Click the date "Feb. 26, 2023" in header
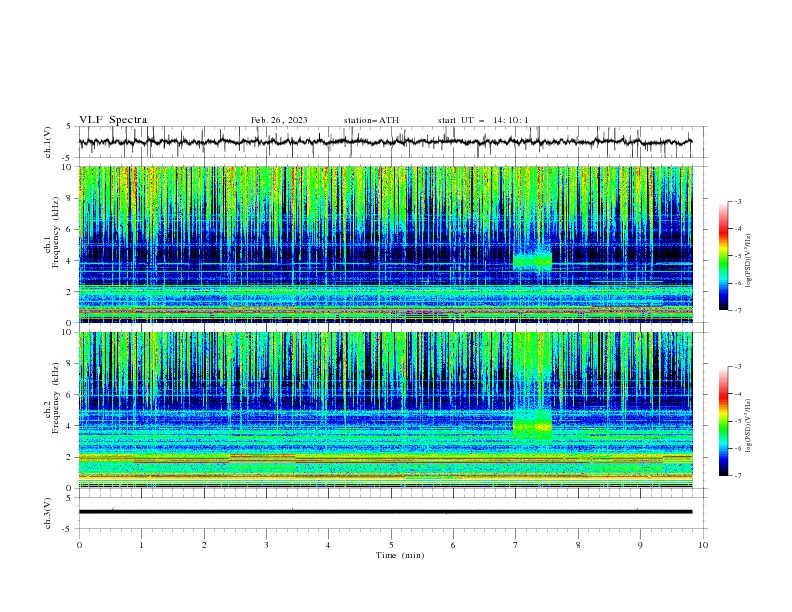The height and width of the screenshot is (612, 792). click(x=279, y=120)
